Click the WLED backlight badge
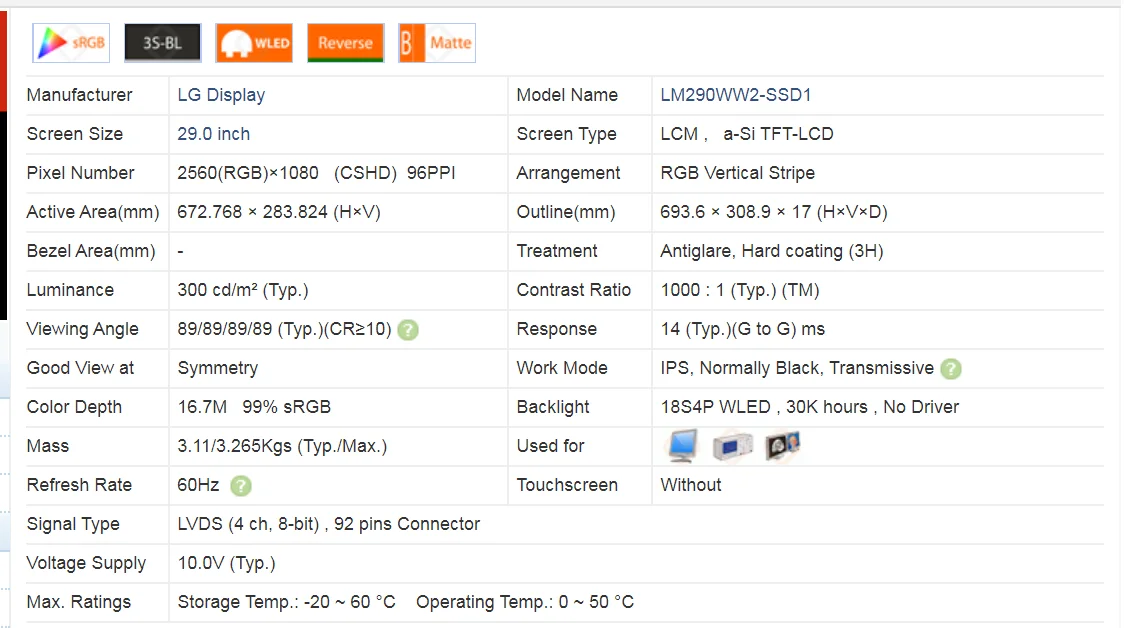Viewport: 1130px width, 628px height. click(254, 43)
